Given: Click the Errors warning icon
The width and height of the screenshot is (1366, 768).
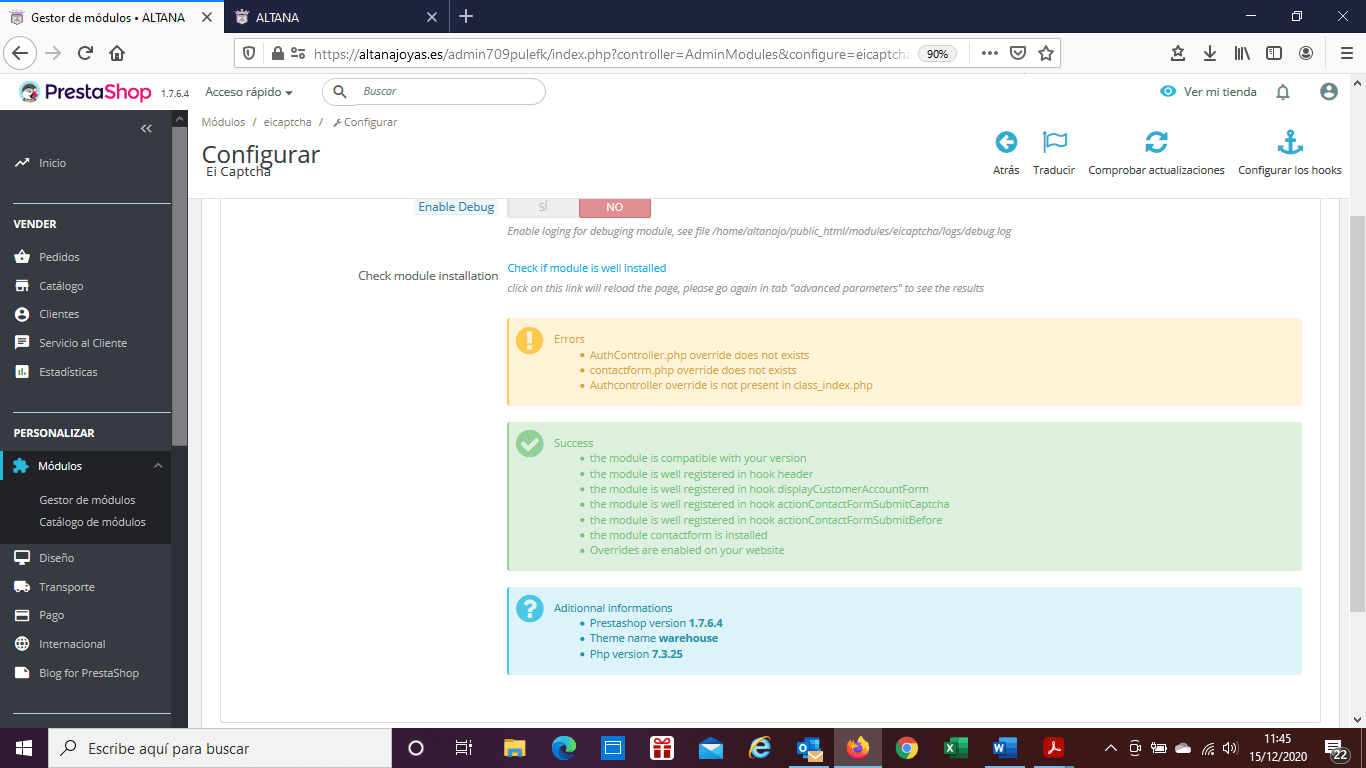Looking at the screenshot, I should click(529, 341).
